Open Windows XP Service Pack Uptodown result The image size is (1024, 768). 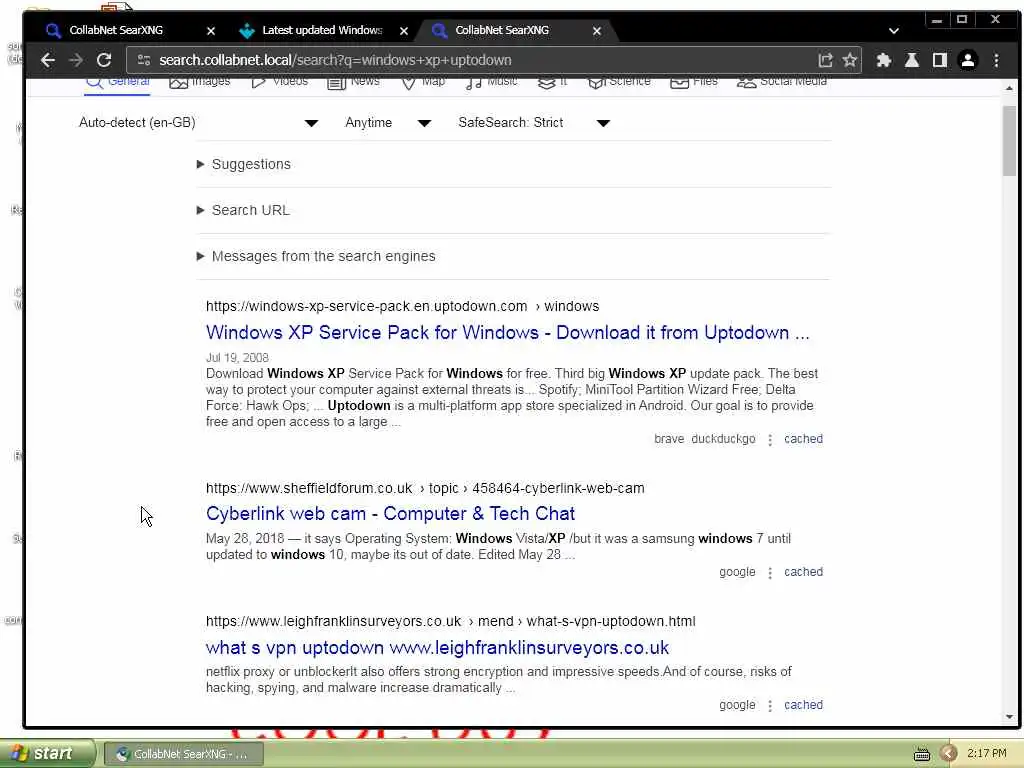(x=507, y=332)
